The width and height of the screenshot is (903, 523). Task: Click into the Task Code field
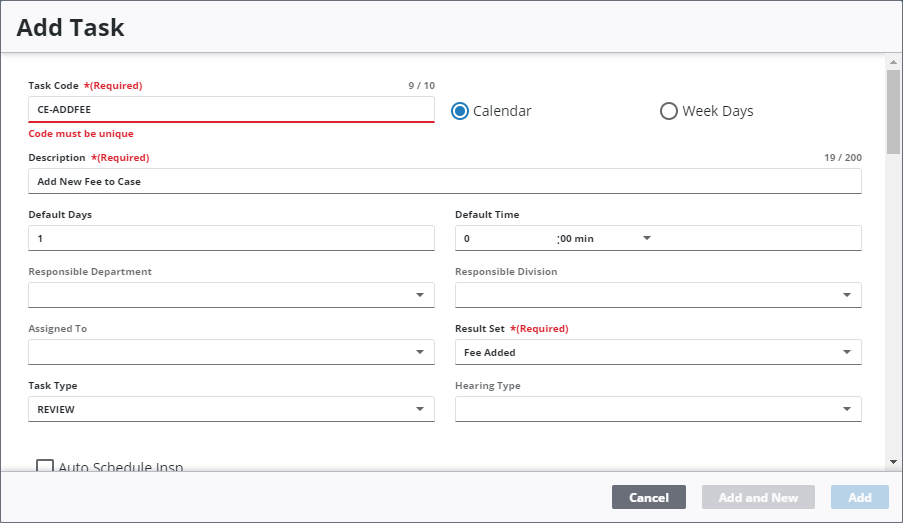tap(230, 109)
